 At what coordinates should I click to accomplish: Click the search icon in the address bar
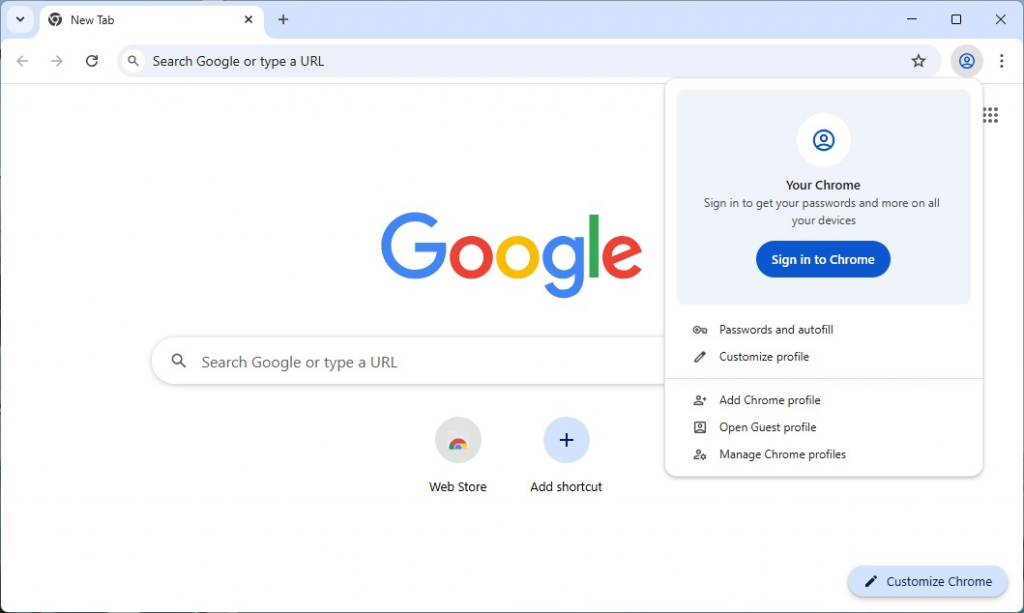pos(133,61)
